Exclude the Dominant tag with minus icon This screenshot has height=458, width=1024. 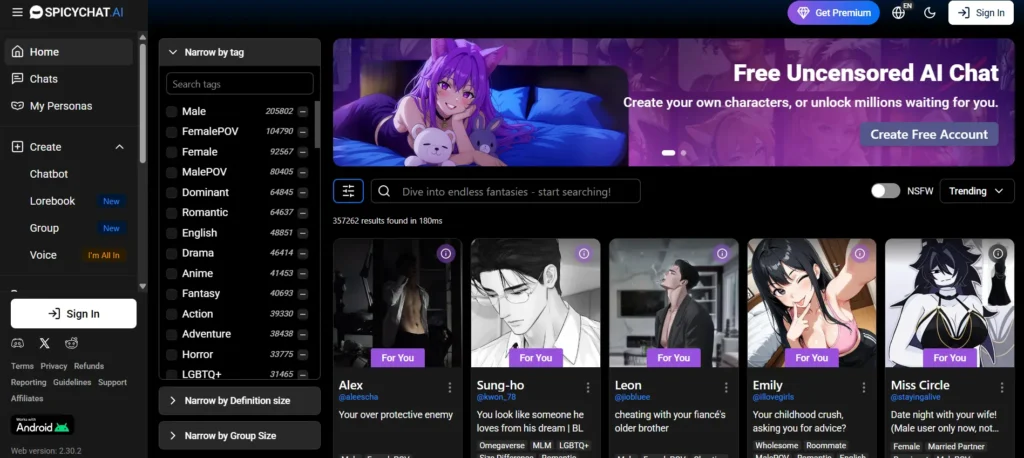pos(303,193)
